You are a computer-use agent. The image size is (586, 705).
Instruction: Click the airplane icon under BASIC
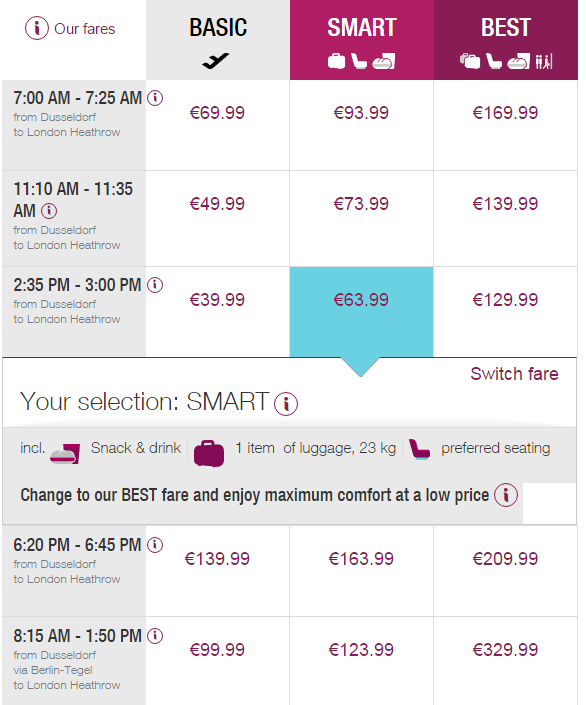coord(215,61)
